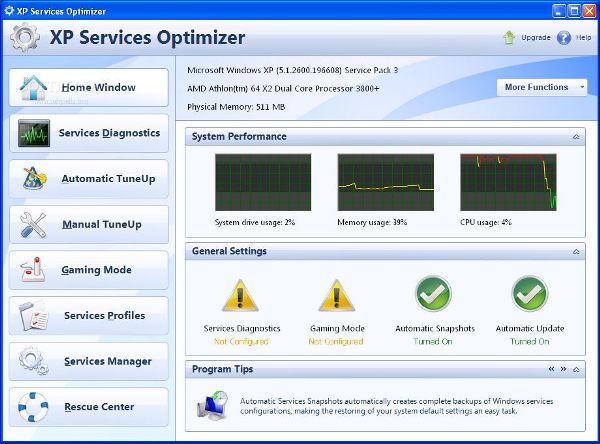Click Gaming Mode Not Configured status
This screenshot has height=444, width=600.
pyautogui.click(x=336, y=341)
